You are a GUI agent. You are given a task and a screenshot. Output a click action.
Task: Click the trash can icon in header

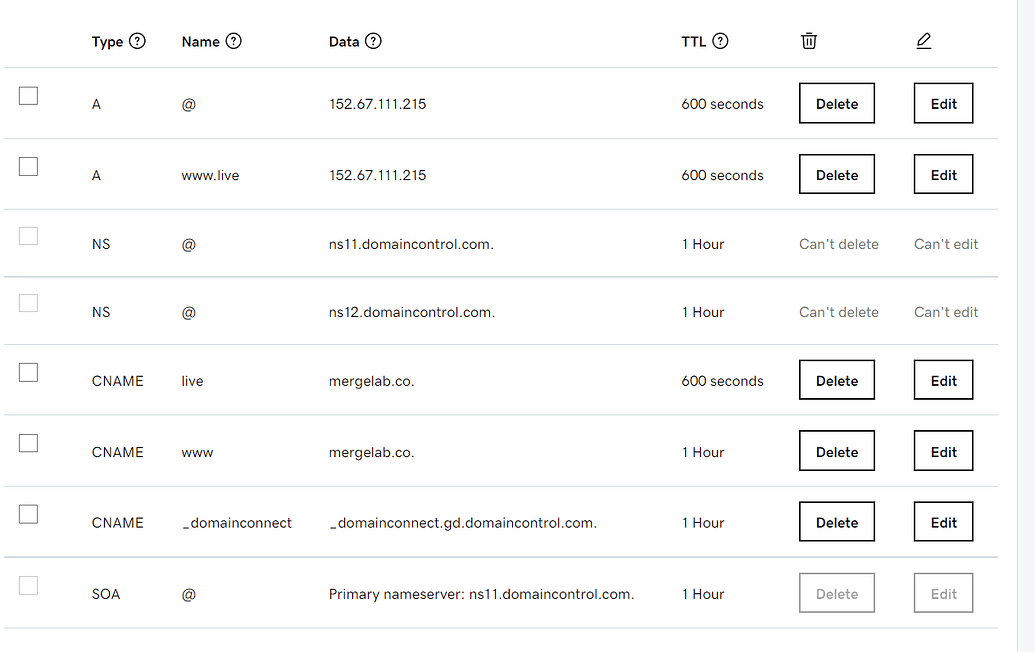(809, 41)
